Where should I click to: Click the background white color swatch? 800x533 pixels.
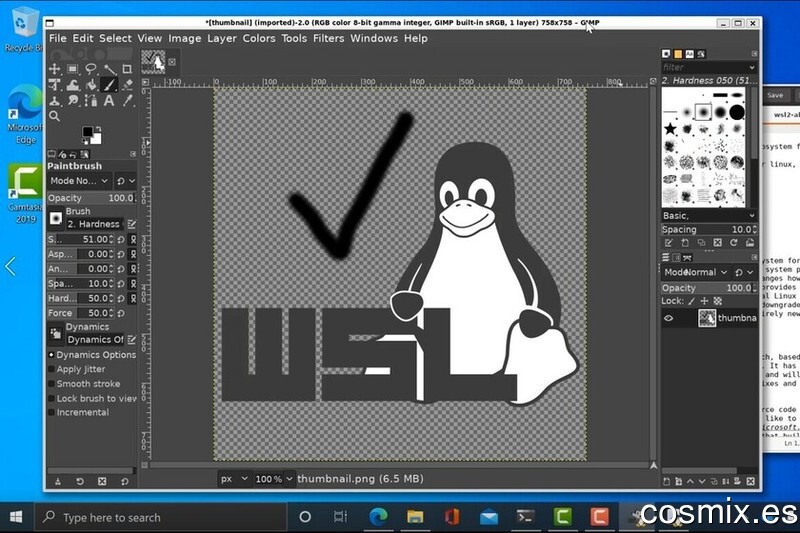click(x=97, y=138)
